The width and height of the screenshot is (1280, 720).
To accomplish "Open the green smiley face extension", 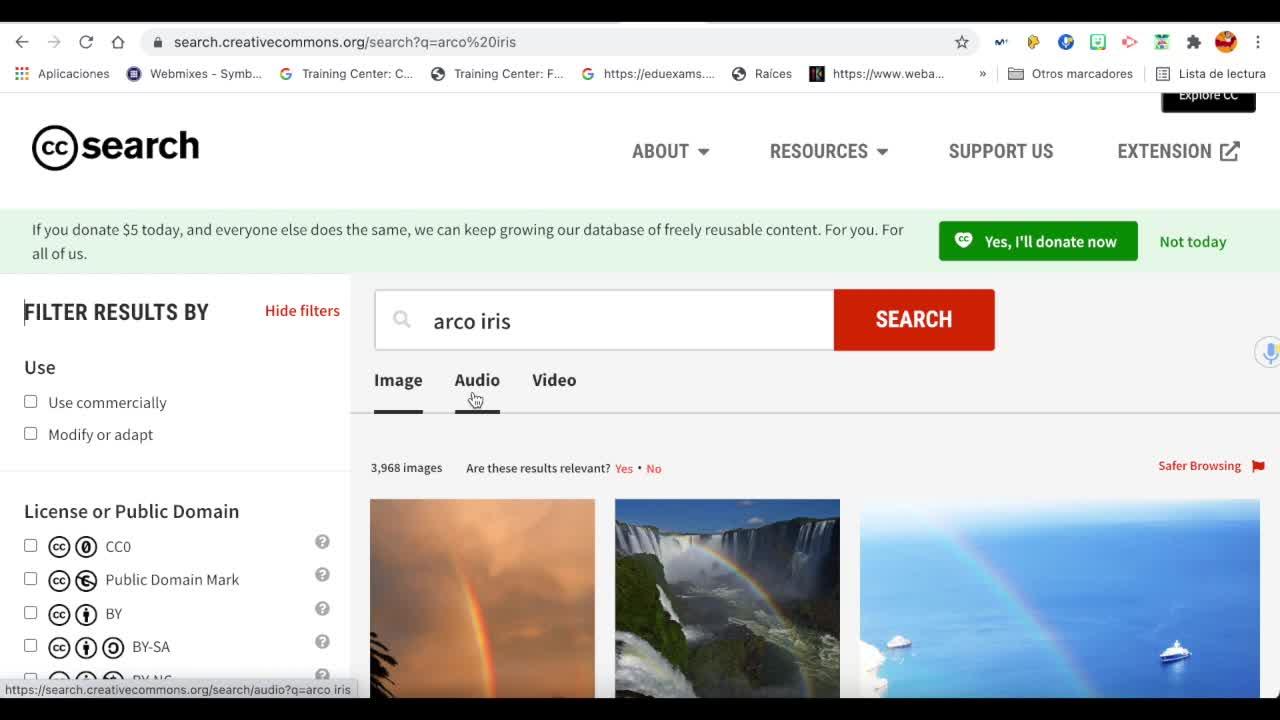I will 1098,42.
